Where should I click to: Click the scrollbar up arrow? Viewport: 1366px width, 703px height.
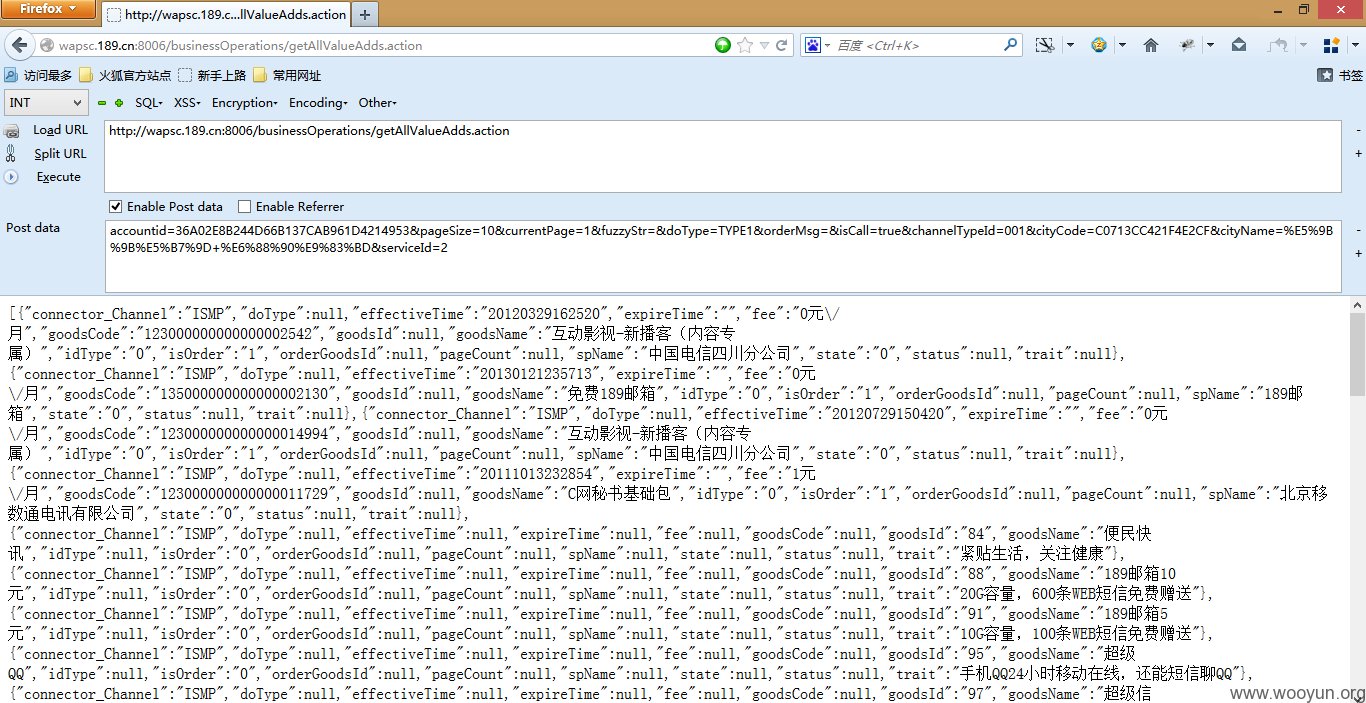click(1357, 305)
